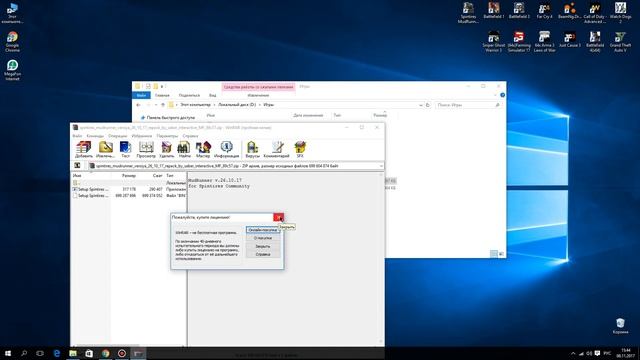The width and height of the screenshot is (640, 360).
Task: Open the Microsoft Store taskbar icon
Action: pos(89,353)
